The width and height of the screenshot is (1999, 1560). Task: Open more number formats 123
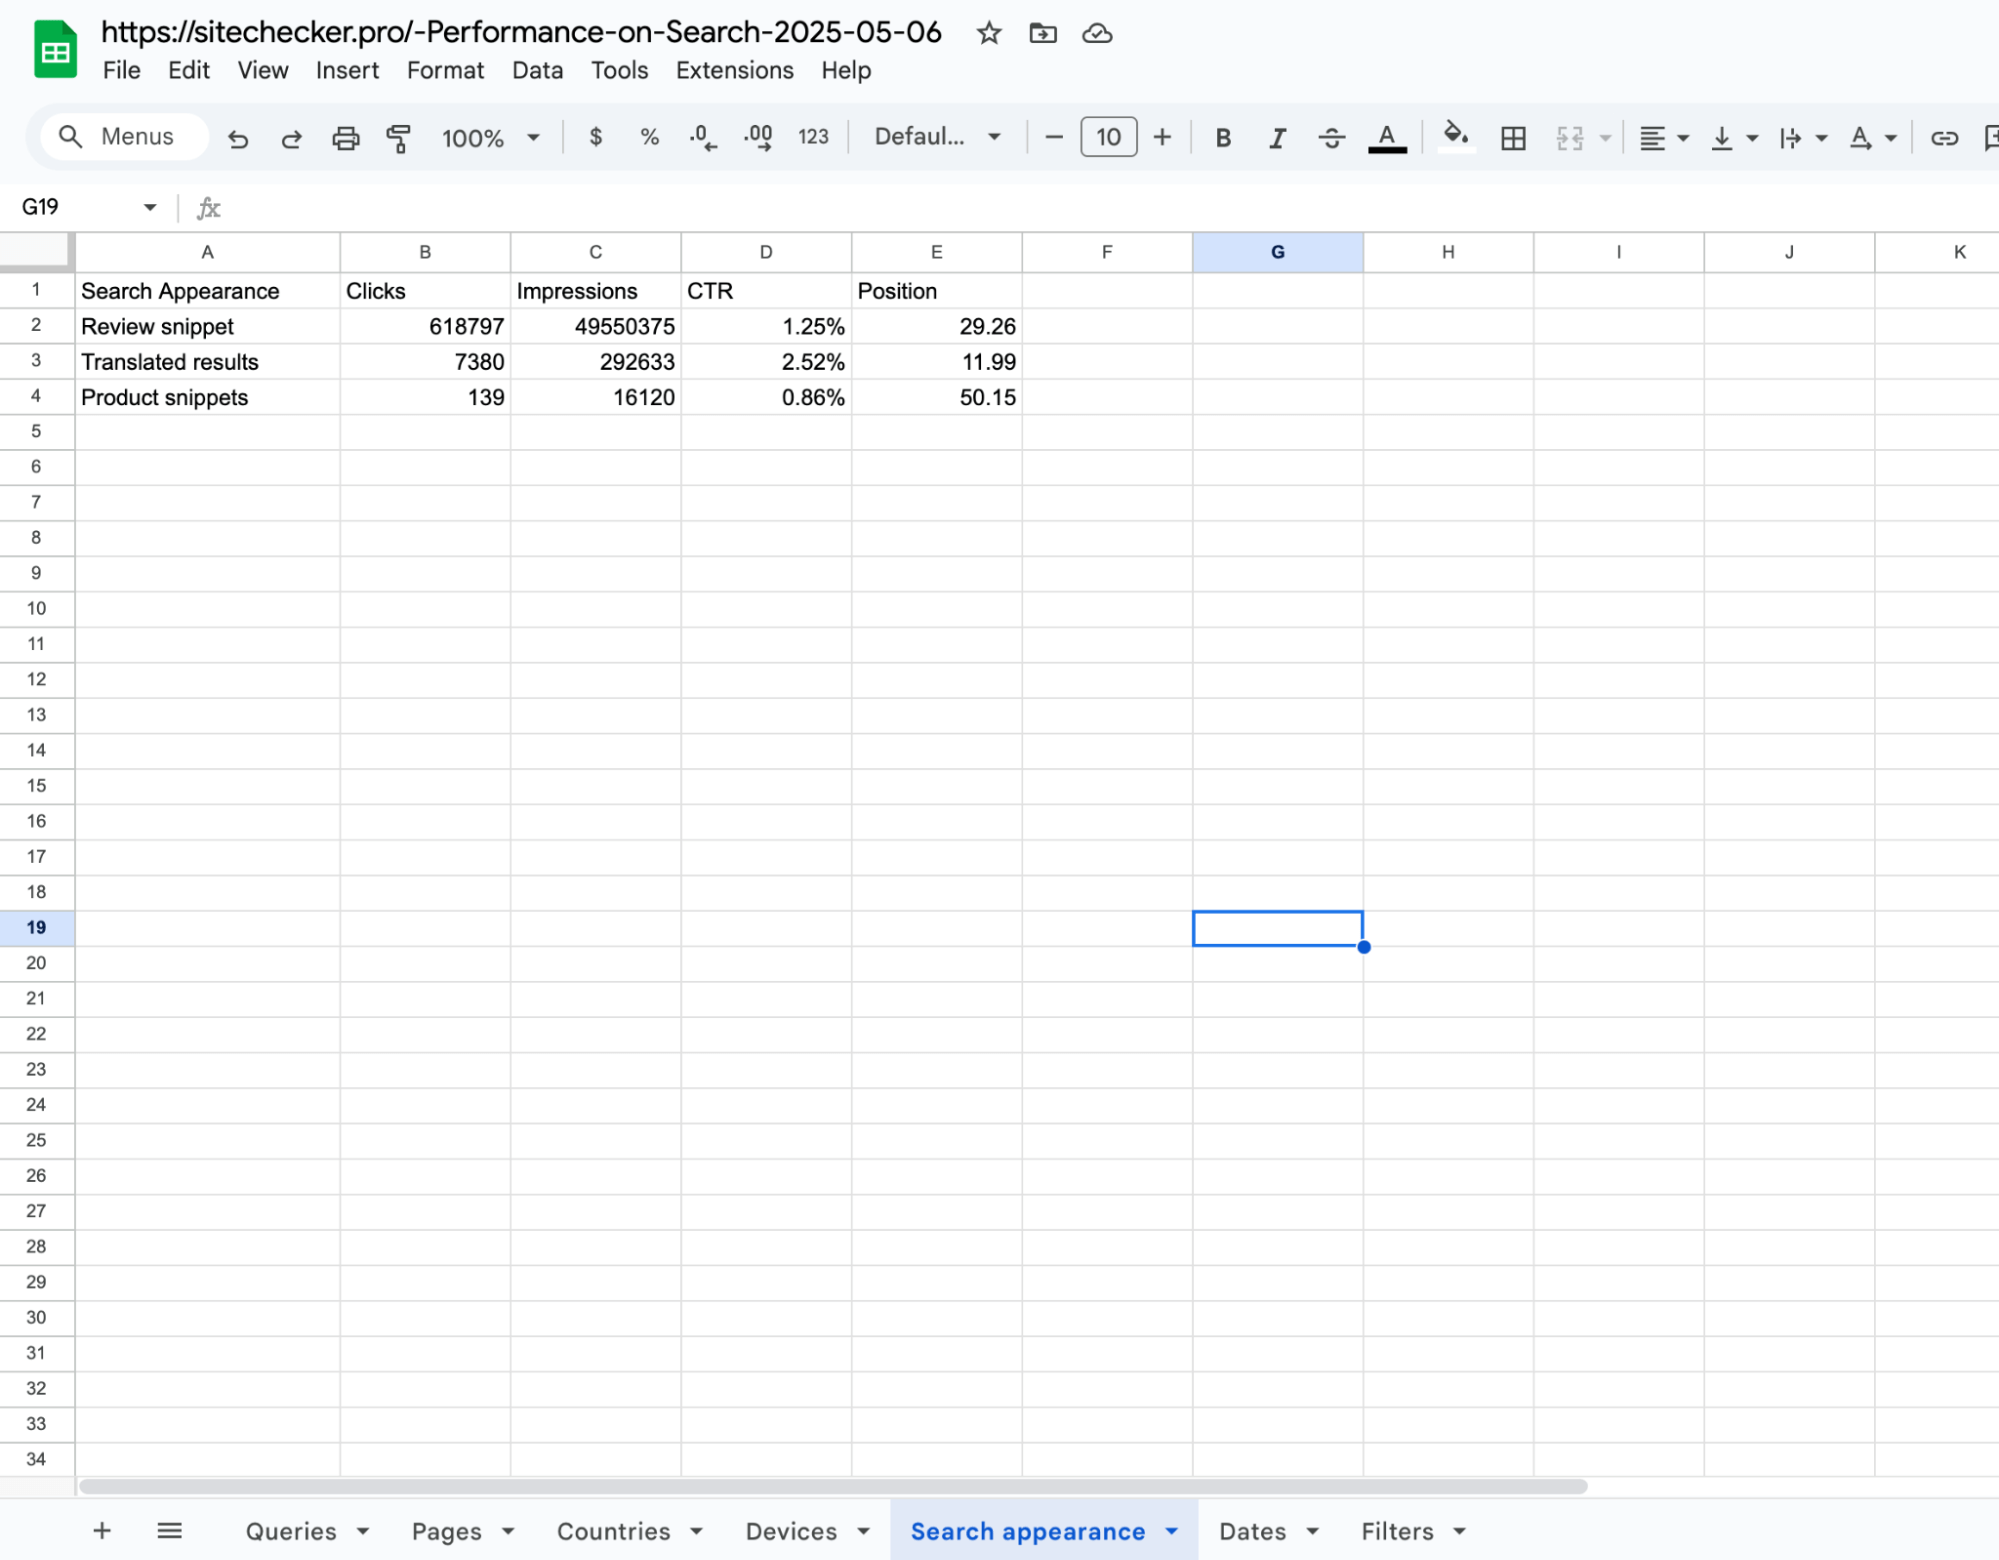pos(813,137)
